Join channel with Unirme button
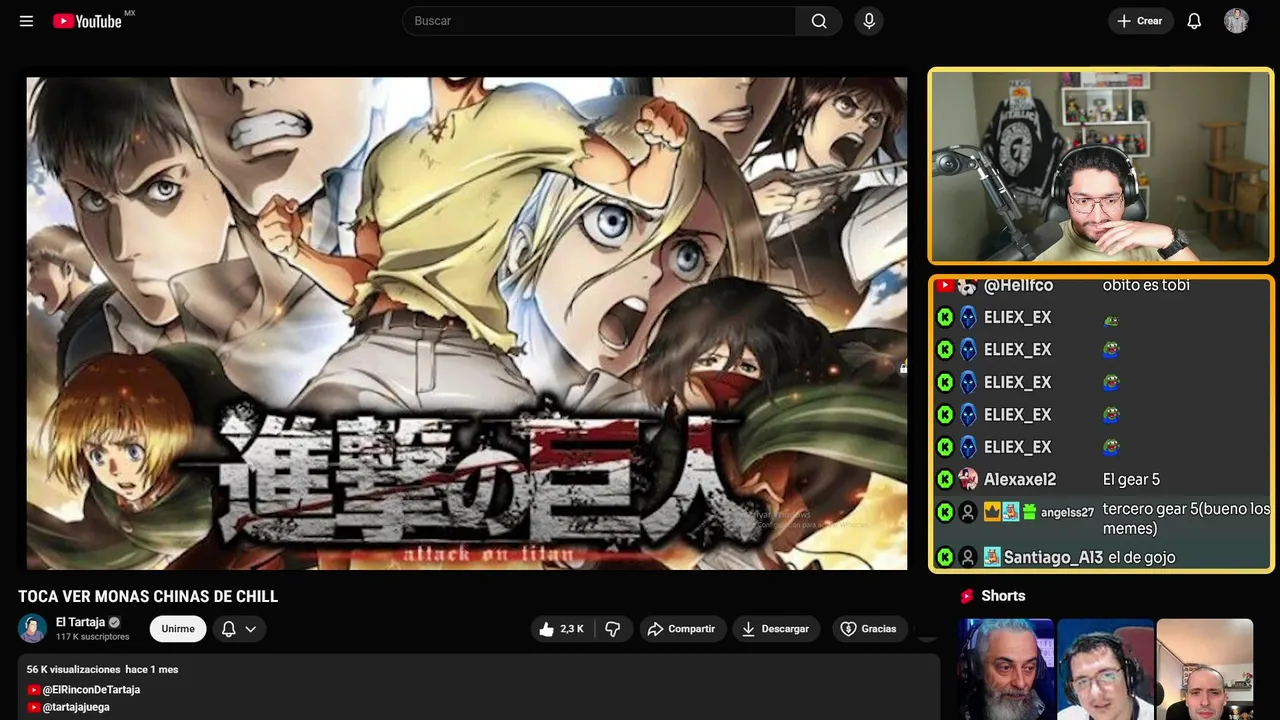 click(x=178, y=629)
